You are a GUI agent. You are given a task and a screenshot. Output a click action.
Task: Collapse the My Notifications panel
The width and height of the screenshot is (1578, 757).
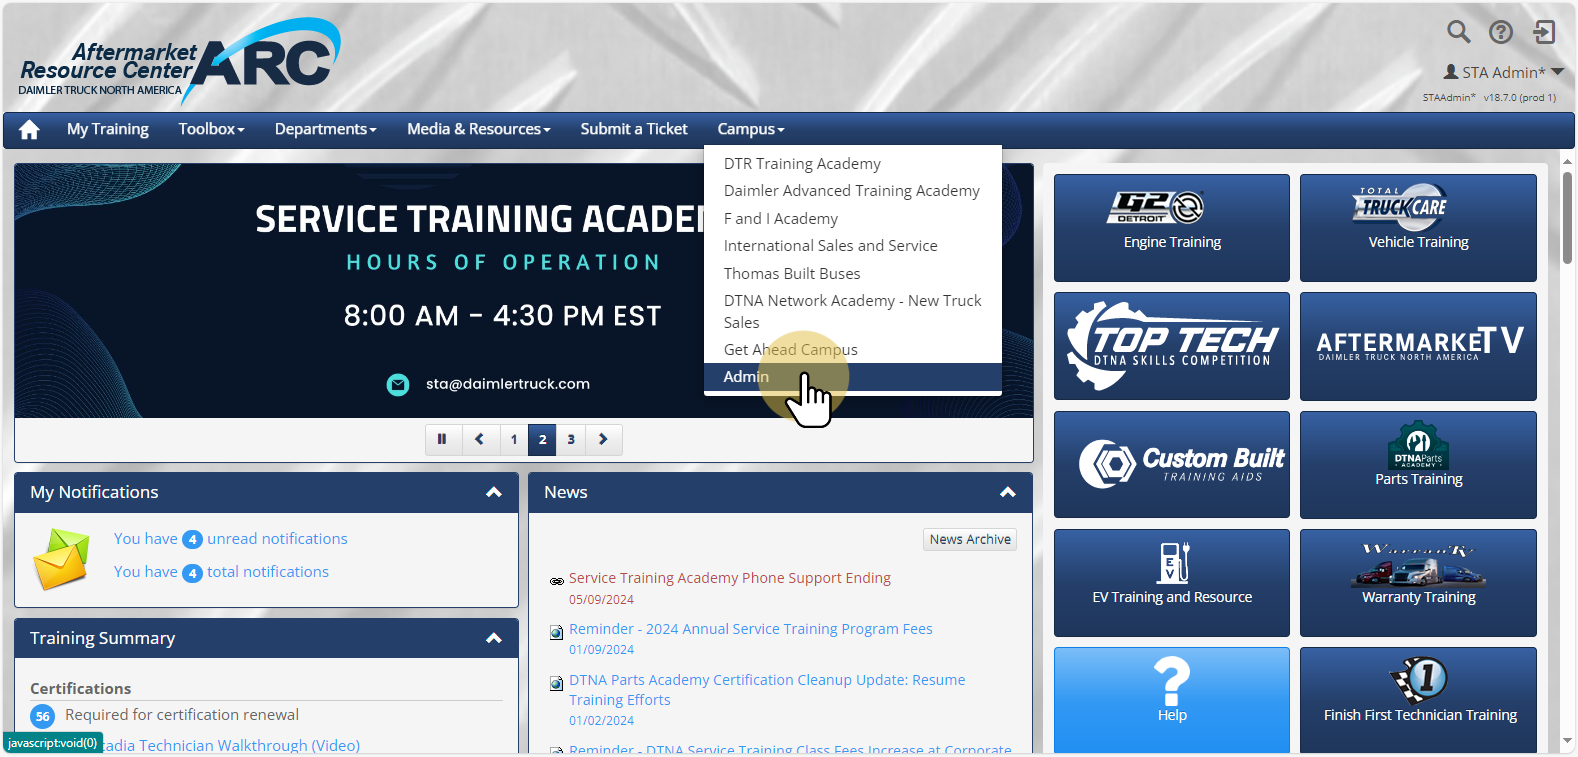pos(494,492)
